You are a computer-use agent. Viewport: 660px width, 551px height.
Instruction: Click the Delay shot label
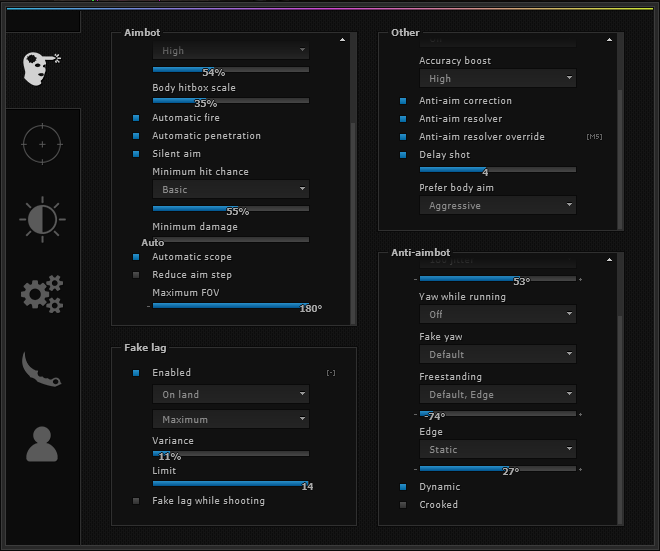tap(444, 155)
